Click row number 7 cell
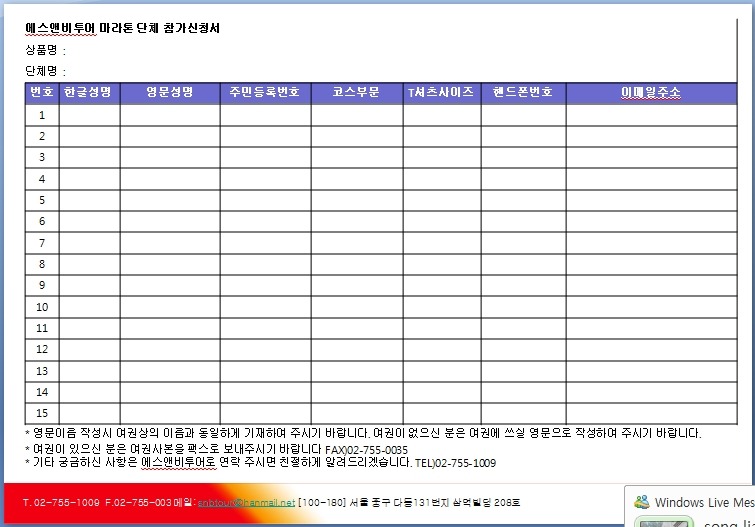The image size is (755, 527). coord(42,243)
